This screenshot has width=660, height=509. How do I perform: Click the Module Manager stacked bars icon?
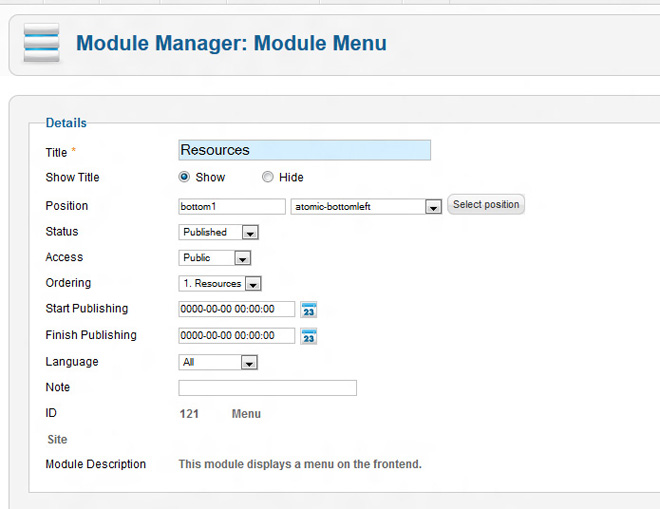tap(41, 45)
